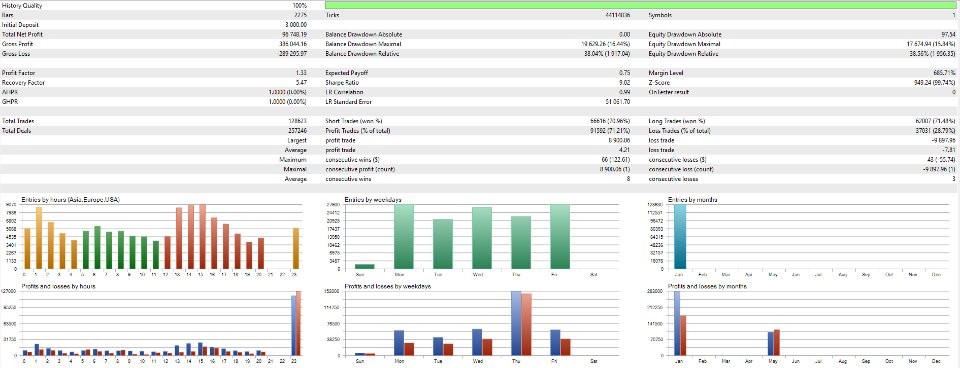Click the Symbols label
960x368 pixels.
[x=661, y=15]
